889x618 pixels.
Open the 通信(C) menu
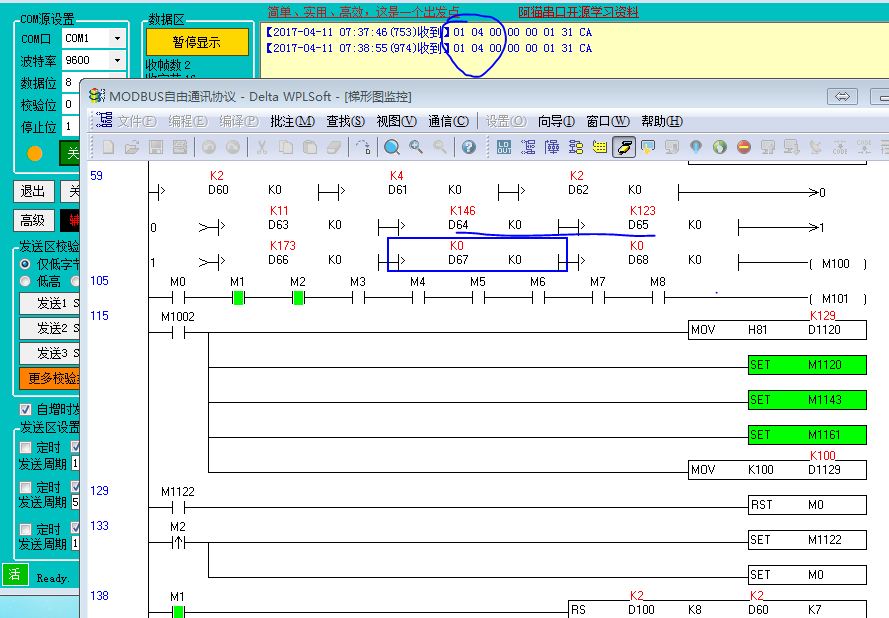click(448, 121)
